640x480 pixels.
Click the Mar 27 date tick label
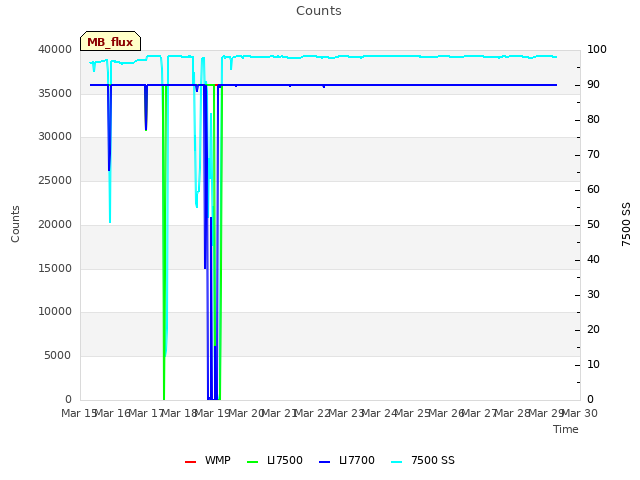(x=480, y=413)
